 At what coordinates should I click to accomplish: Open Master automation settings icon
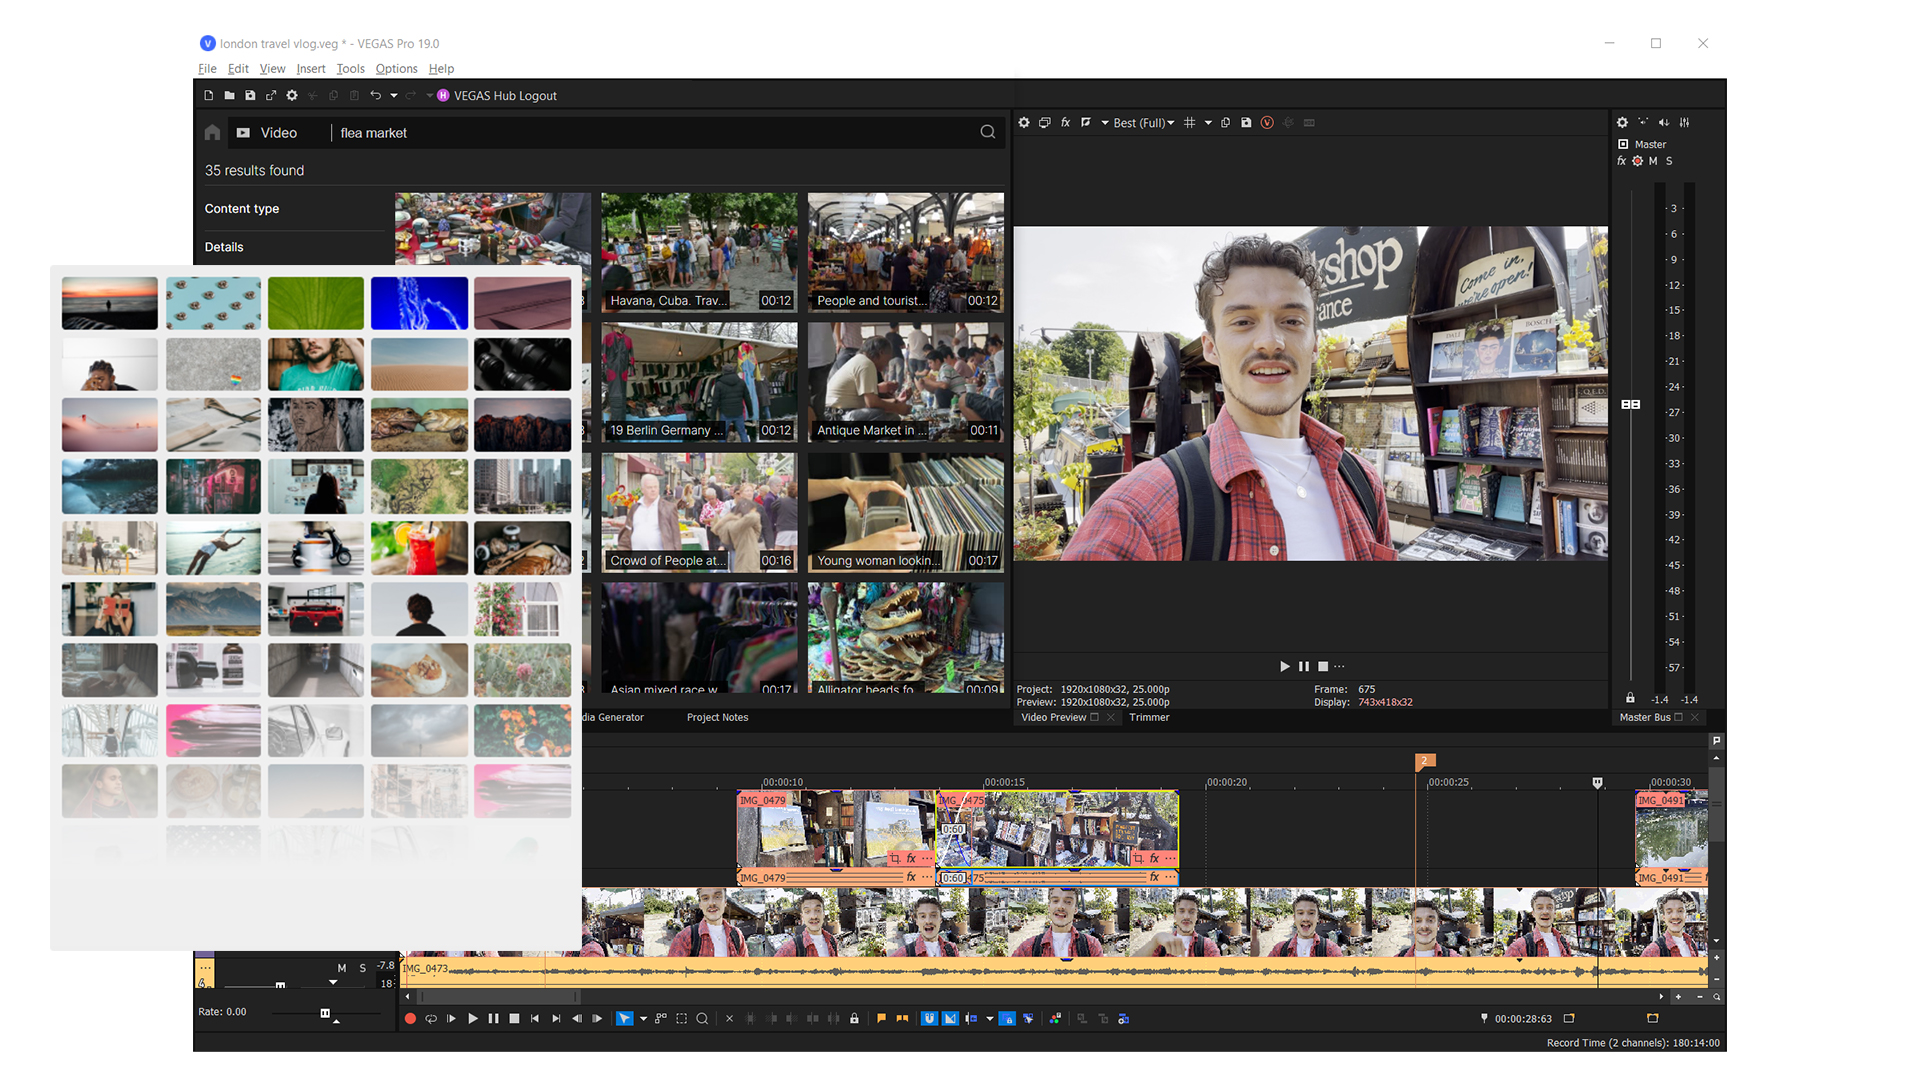(1638, 161)
